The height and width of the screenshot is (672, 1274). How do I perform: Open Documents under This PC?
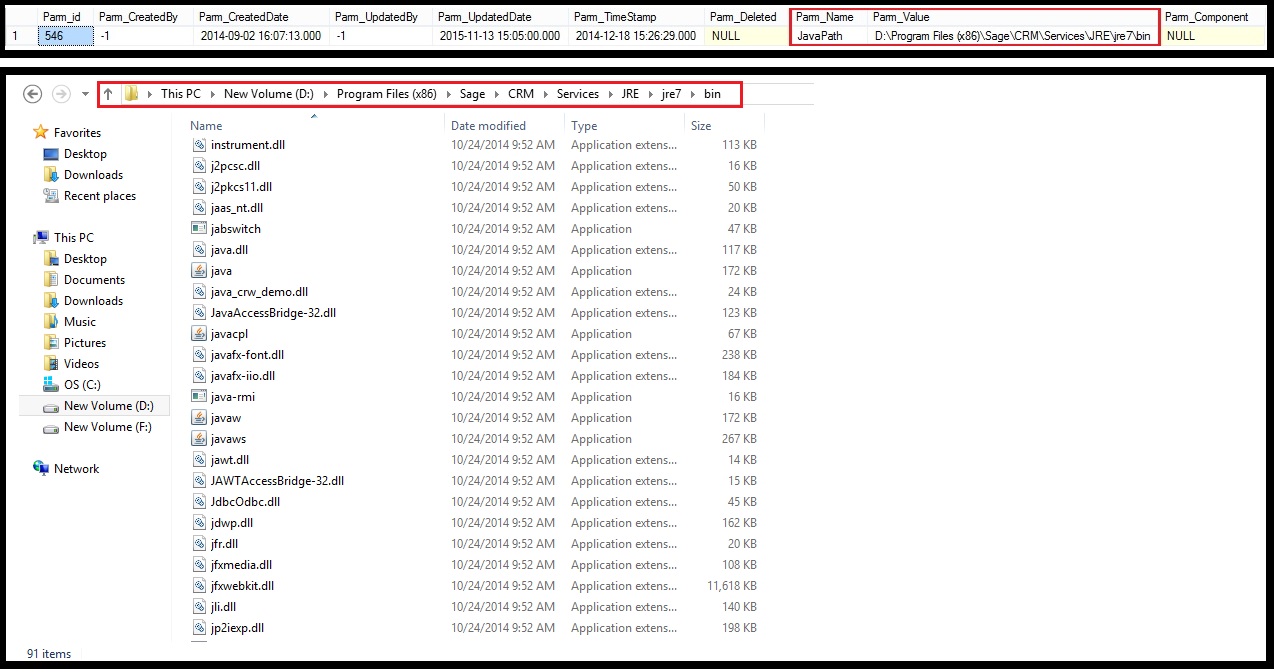(x=94, y=280)
